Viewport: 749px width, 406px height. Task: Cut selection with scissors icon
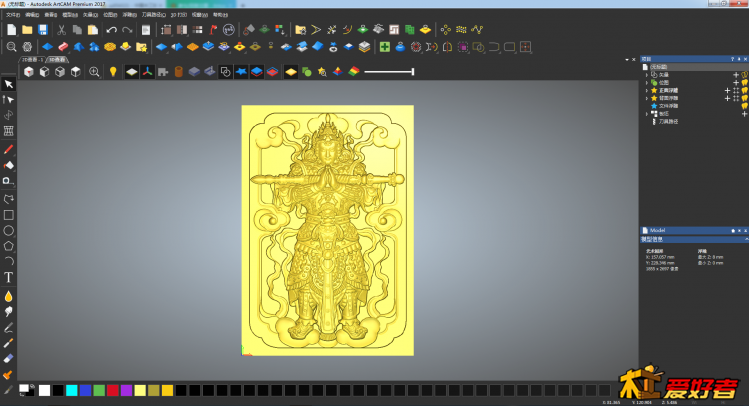(61, 30)
